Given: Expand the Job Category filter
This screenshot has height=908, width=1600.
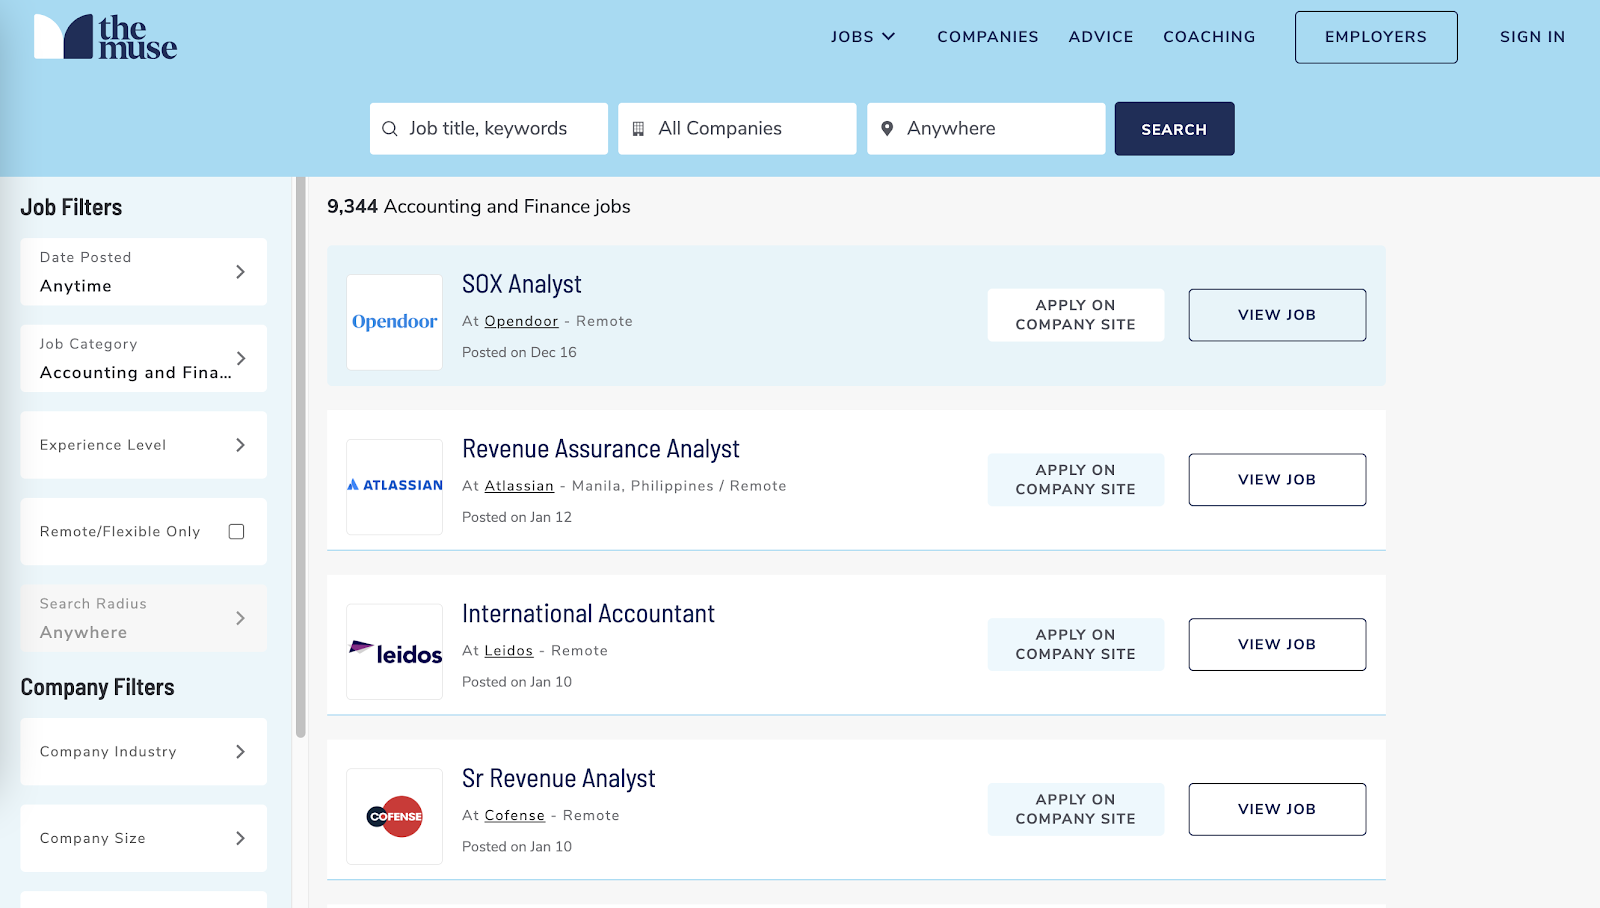Looking at the screenshot, I should pos(144,358).
